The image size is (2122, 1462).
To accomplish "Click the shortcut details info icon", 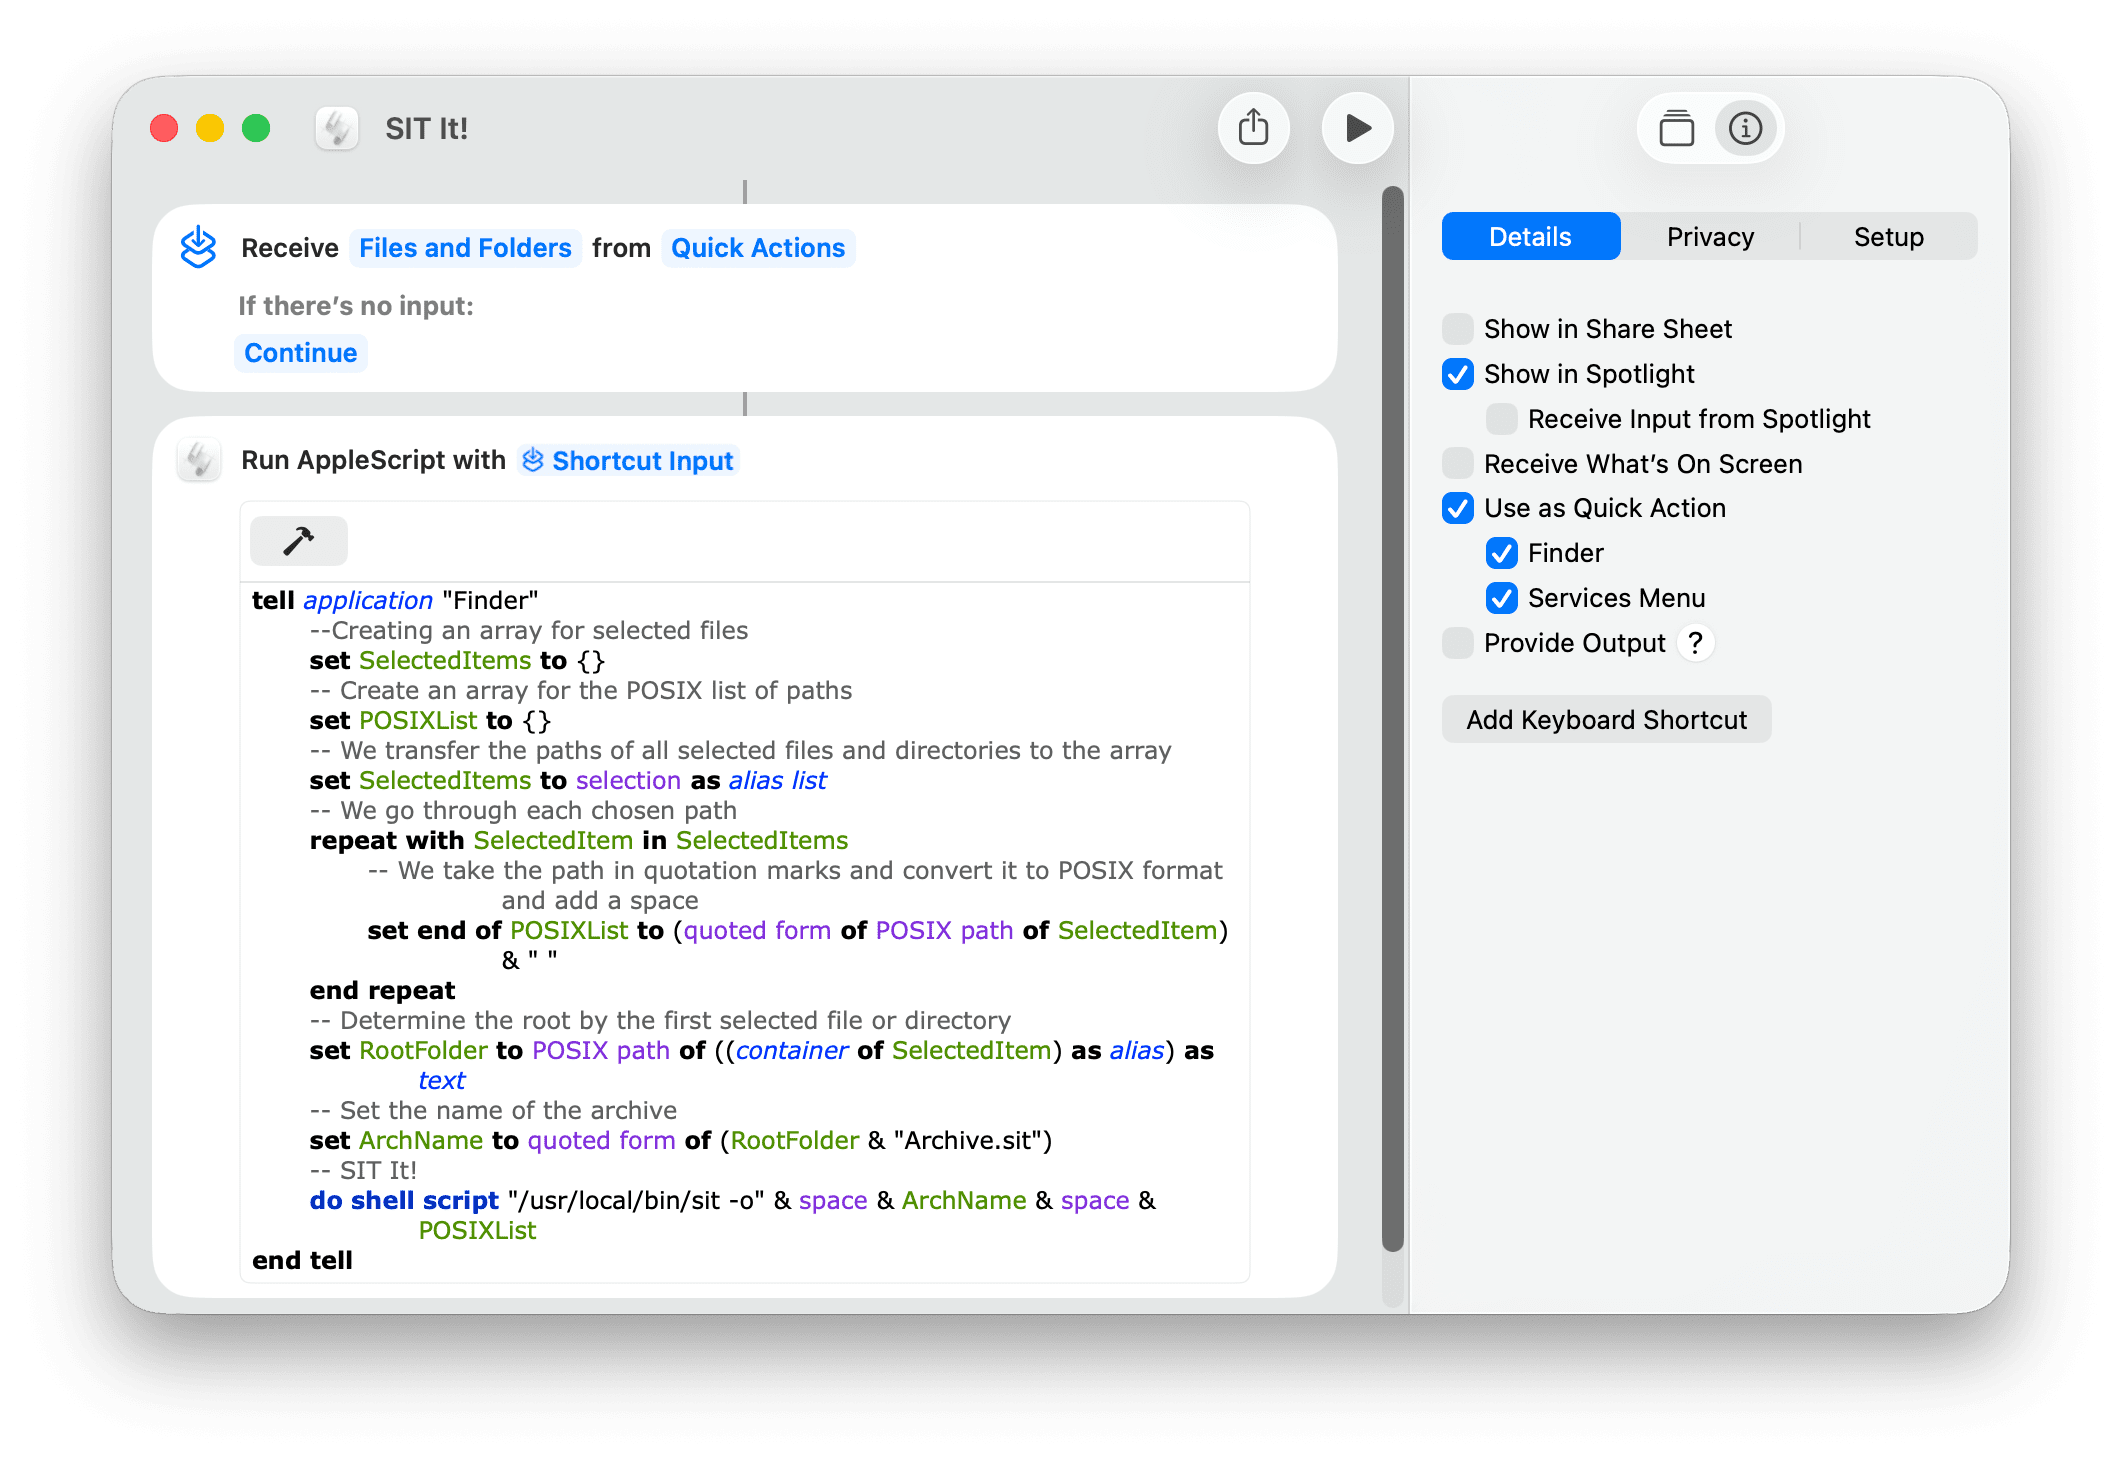I will coord(1745,128).
